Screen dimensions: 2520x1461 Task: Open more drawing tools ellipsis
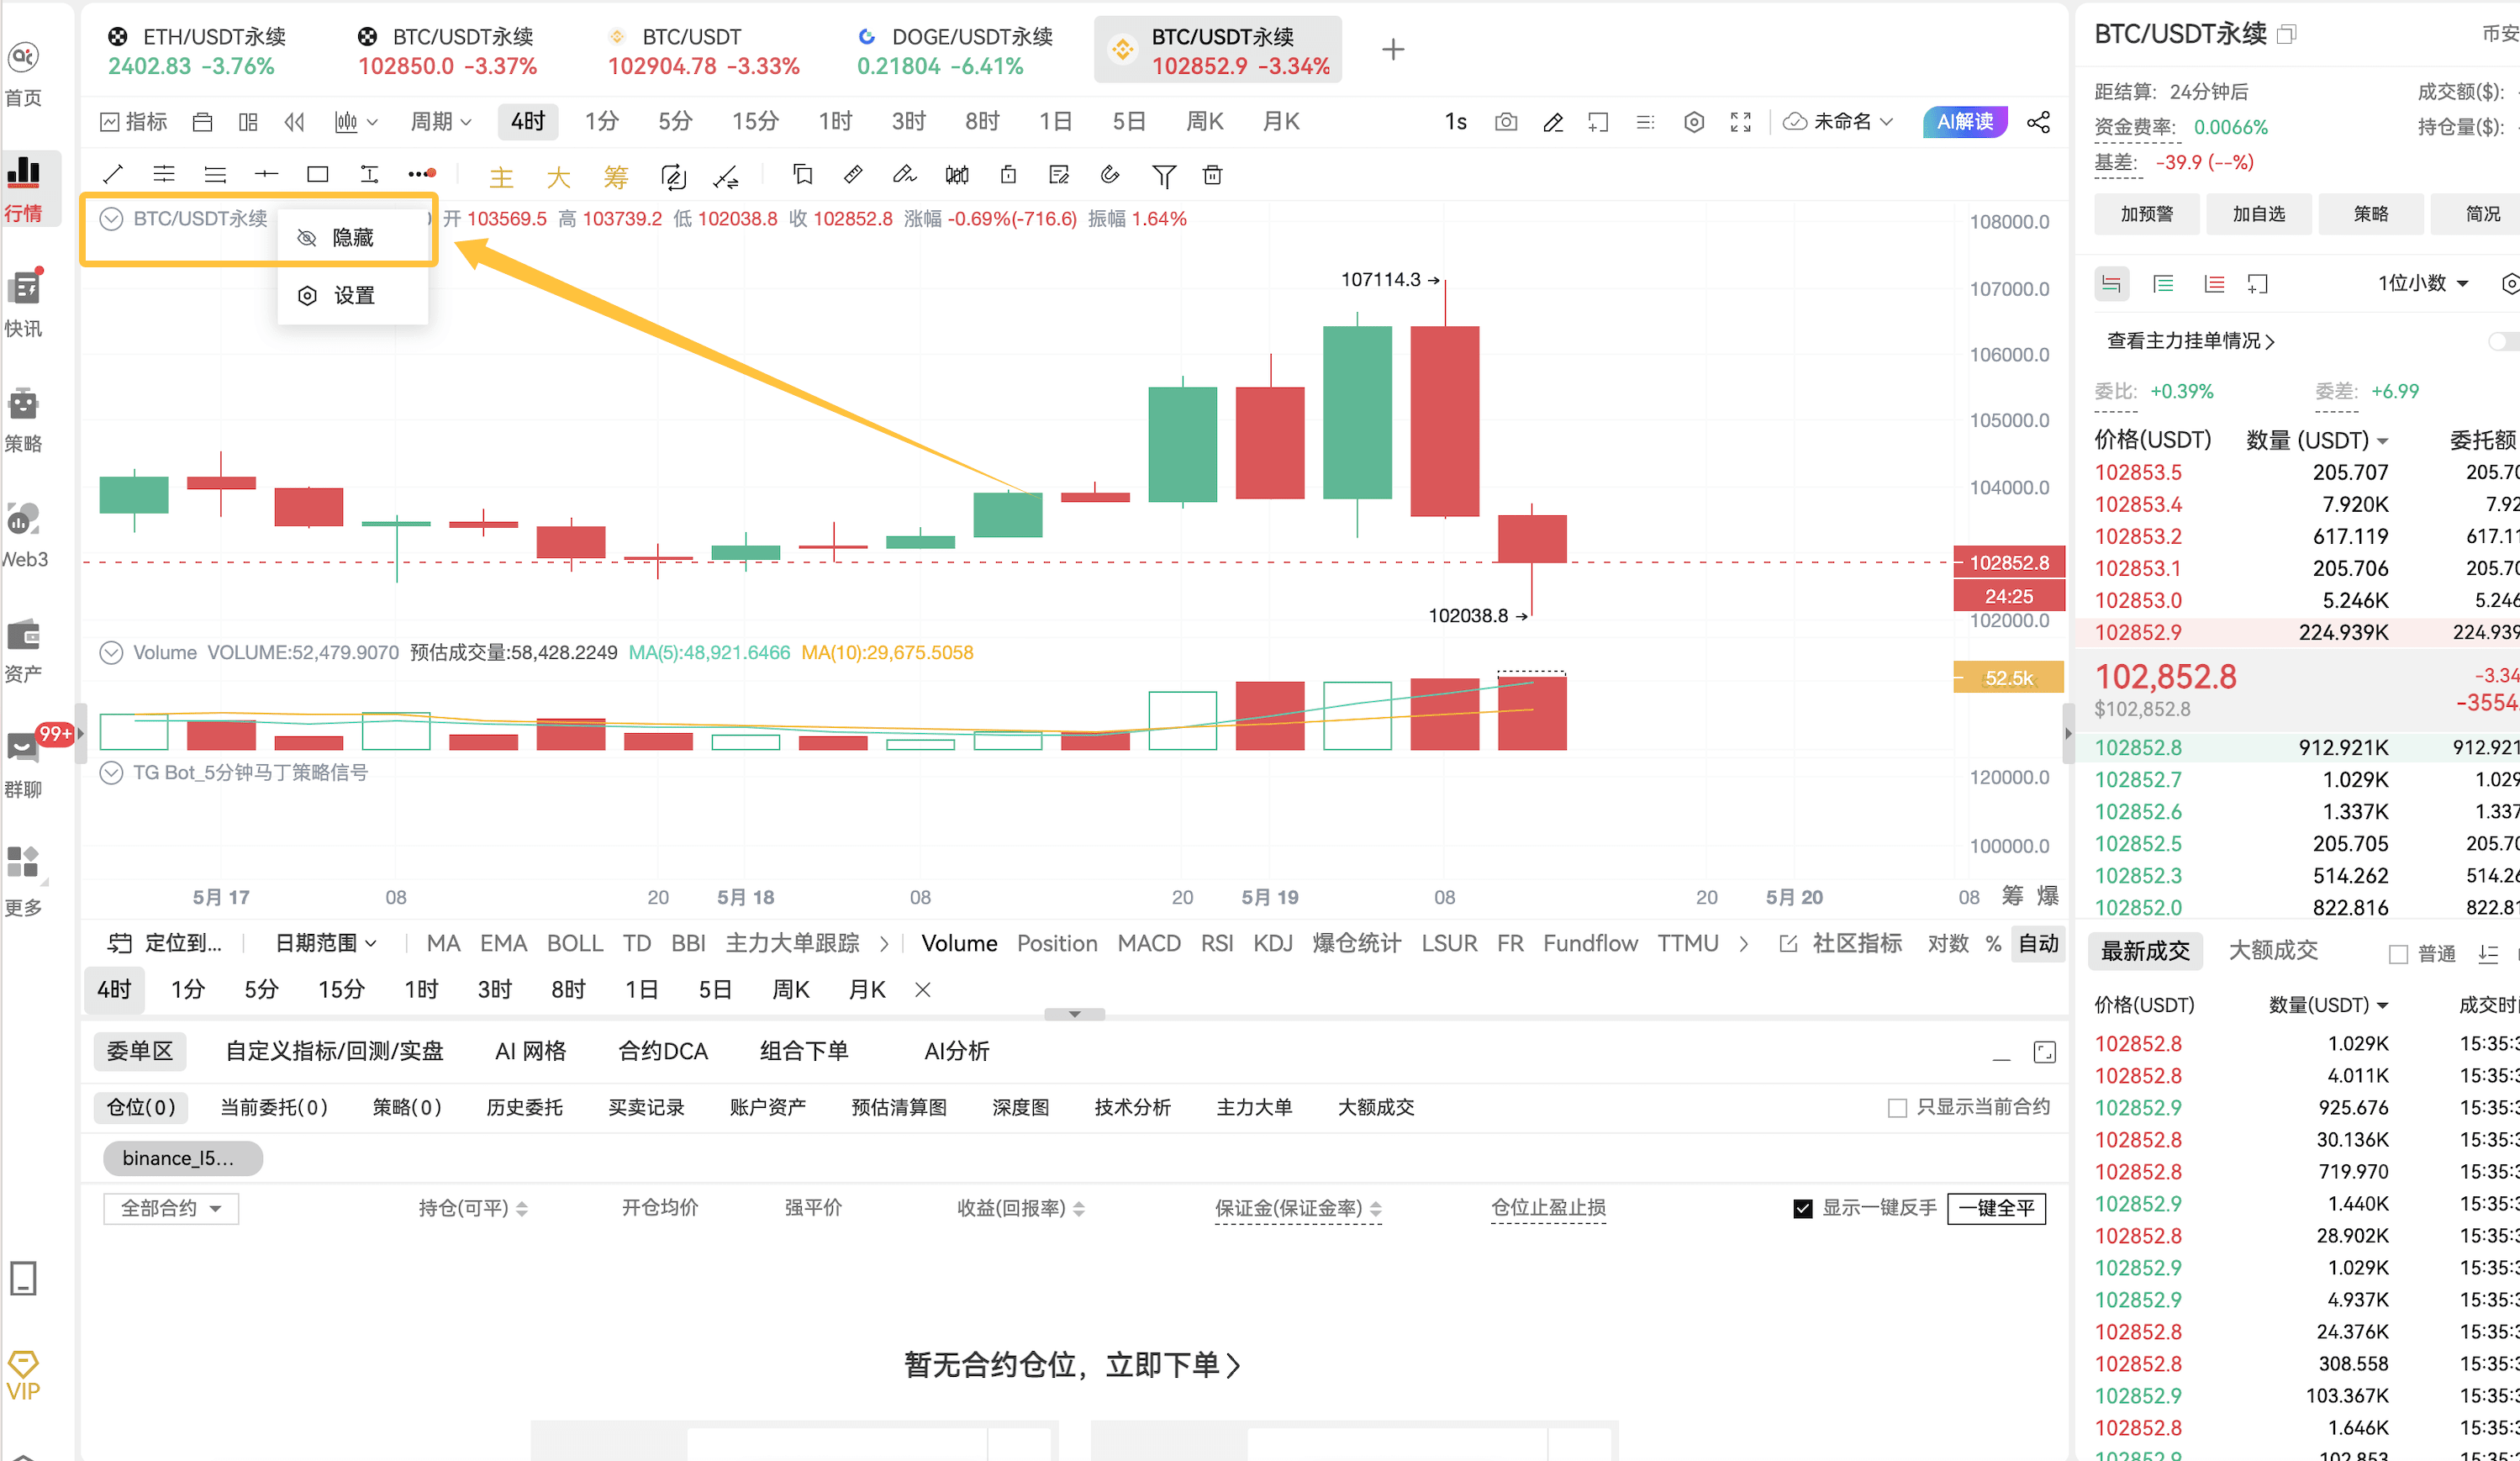click(x=421, y=175)
